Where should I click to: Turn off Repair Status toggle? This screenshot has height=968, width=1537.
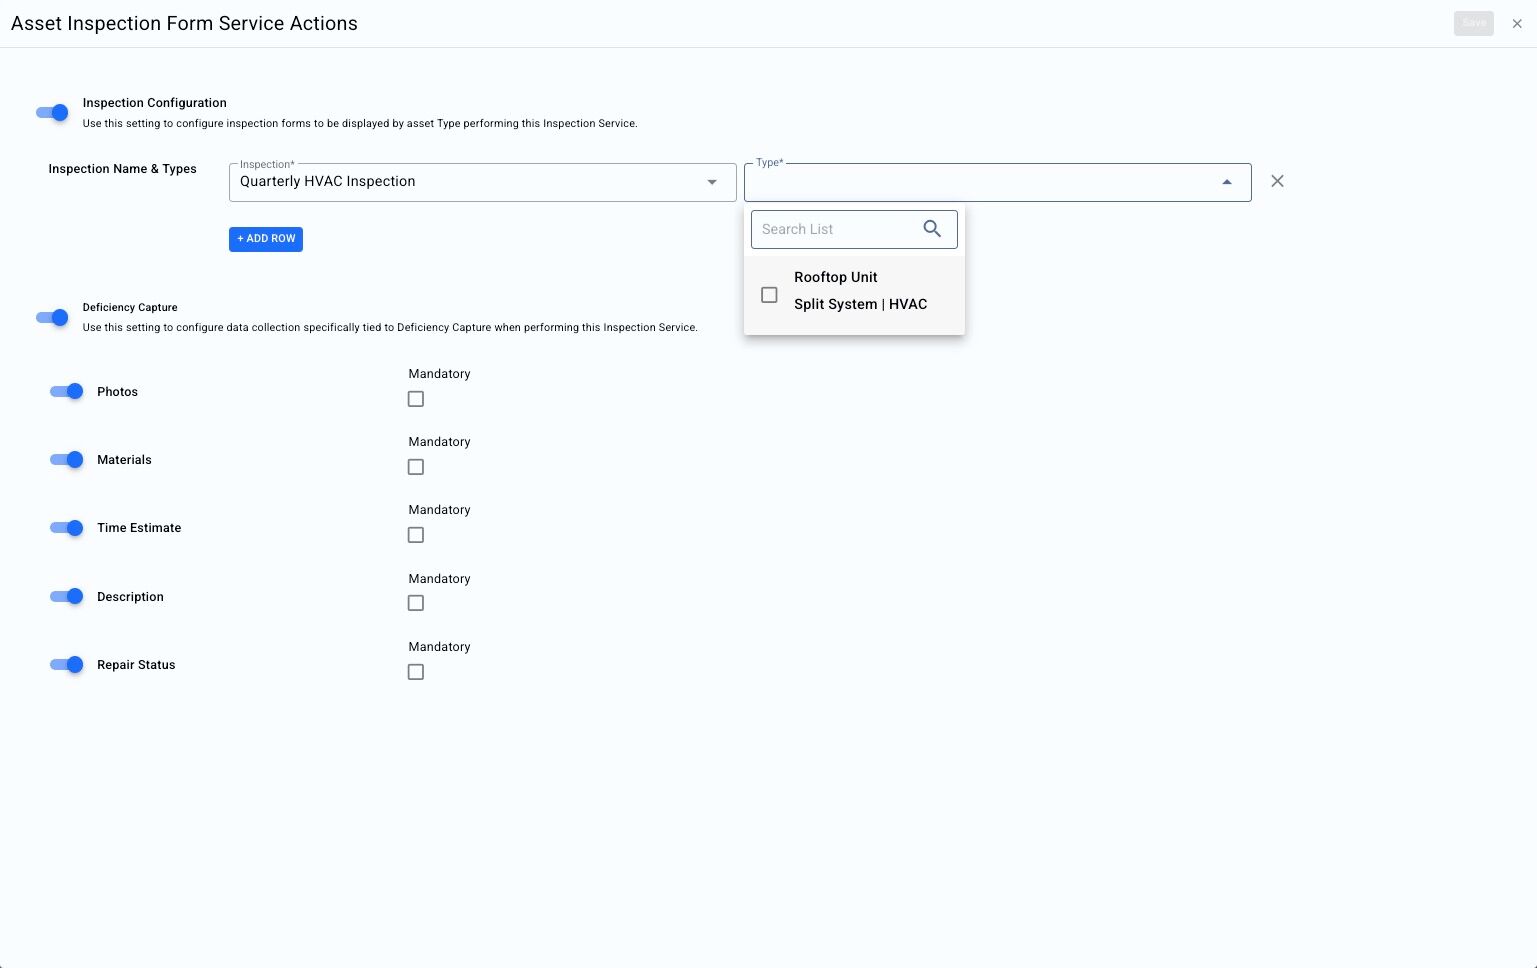(67, 664)
